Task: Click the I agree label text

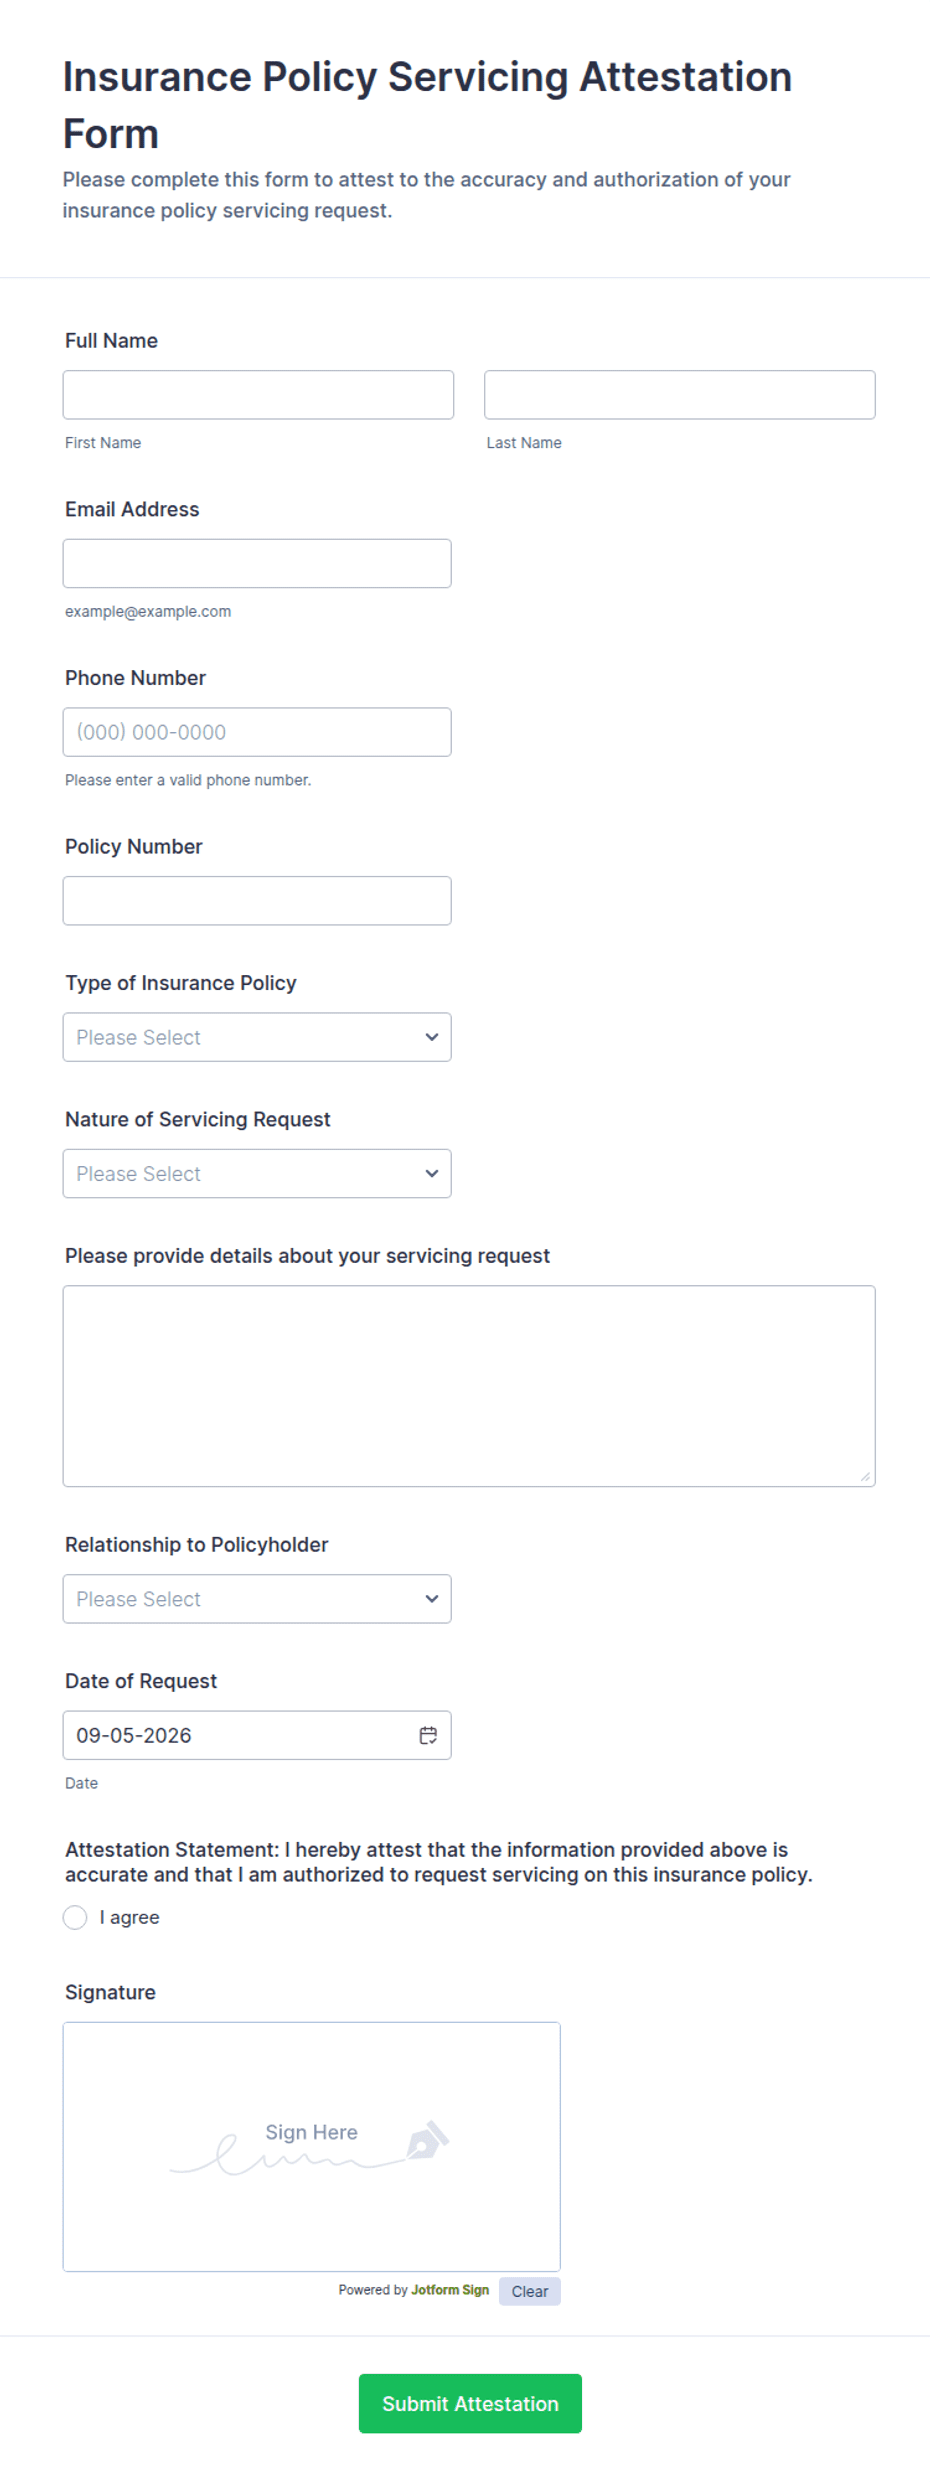Action: click(x=130, y=1917)
